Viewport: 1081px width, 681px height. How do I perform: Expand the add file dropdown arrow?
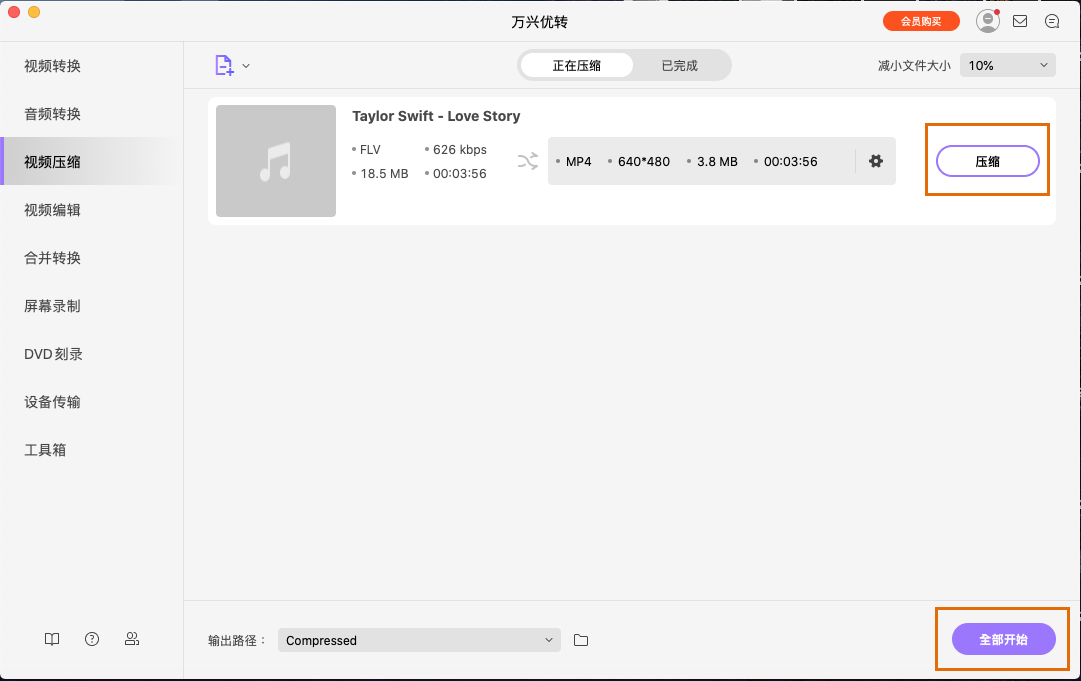point(244,64)
